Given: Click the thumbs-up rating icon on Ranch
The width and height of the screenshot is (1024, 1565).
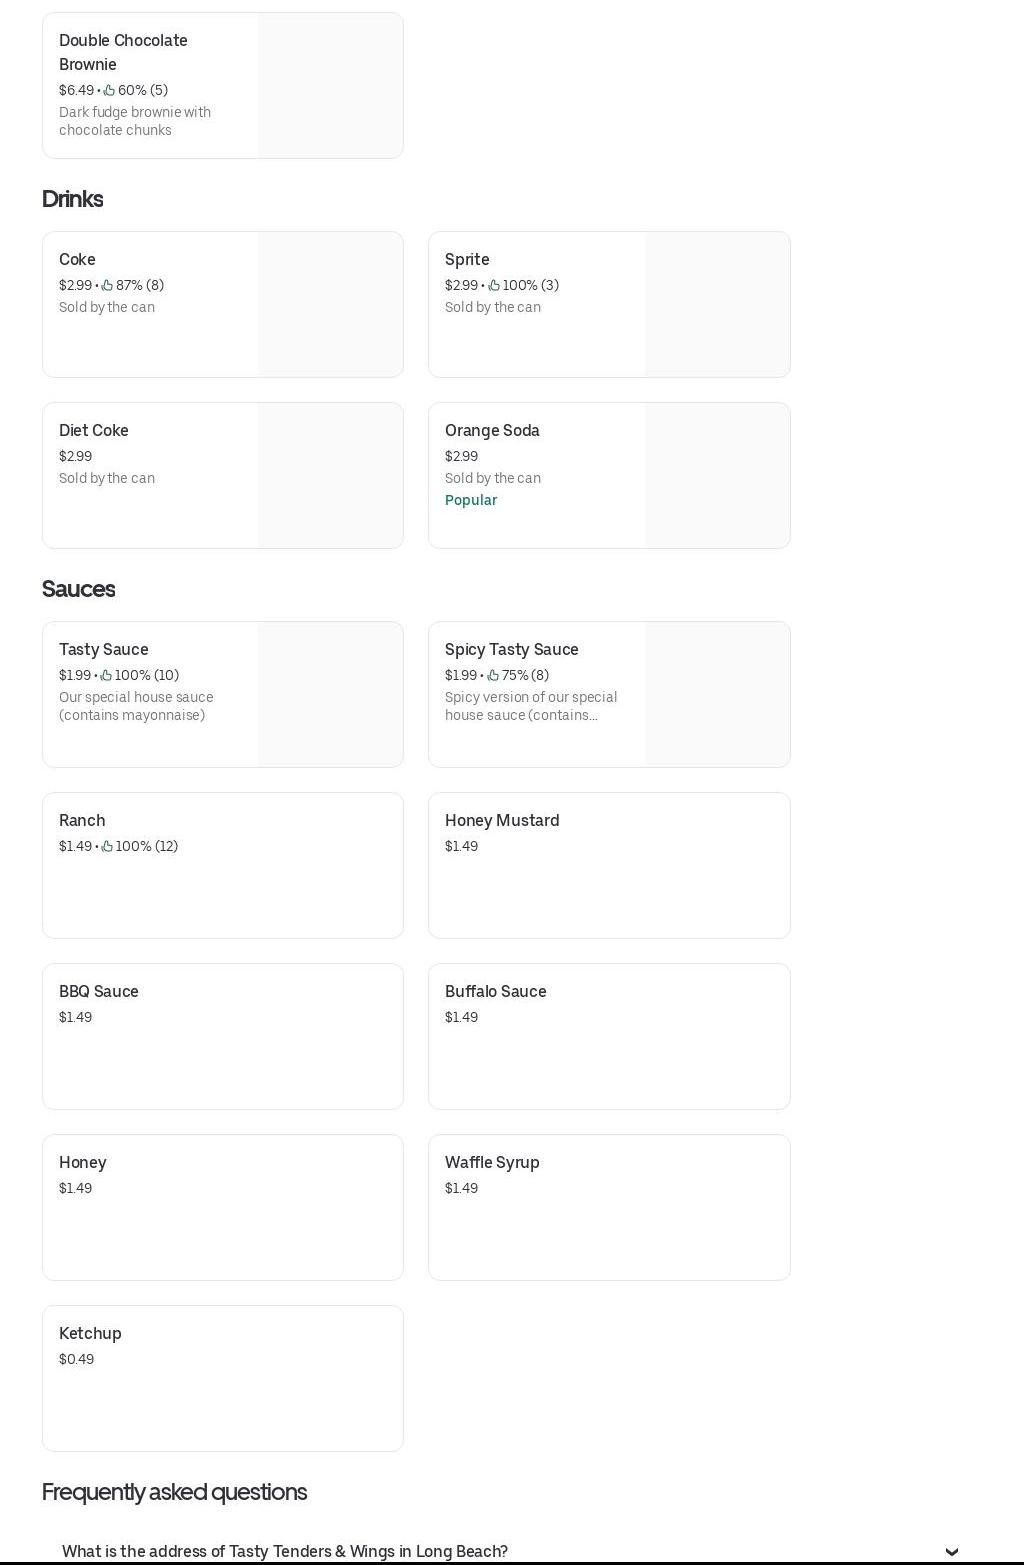Looking at the screenshot, I should [x=107, y=847].
